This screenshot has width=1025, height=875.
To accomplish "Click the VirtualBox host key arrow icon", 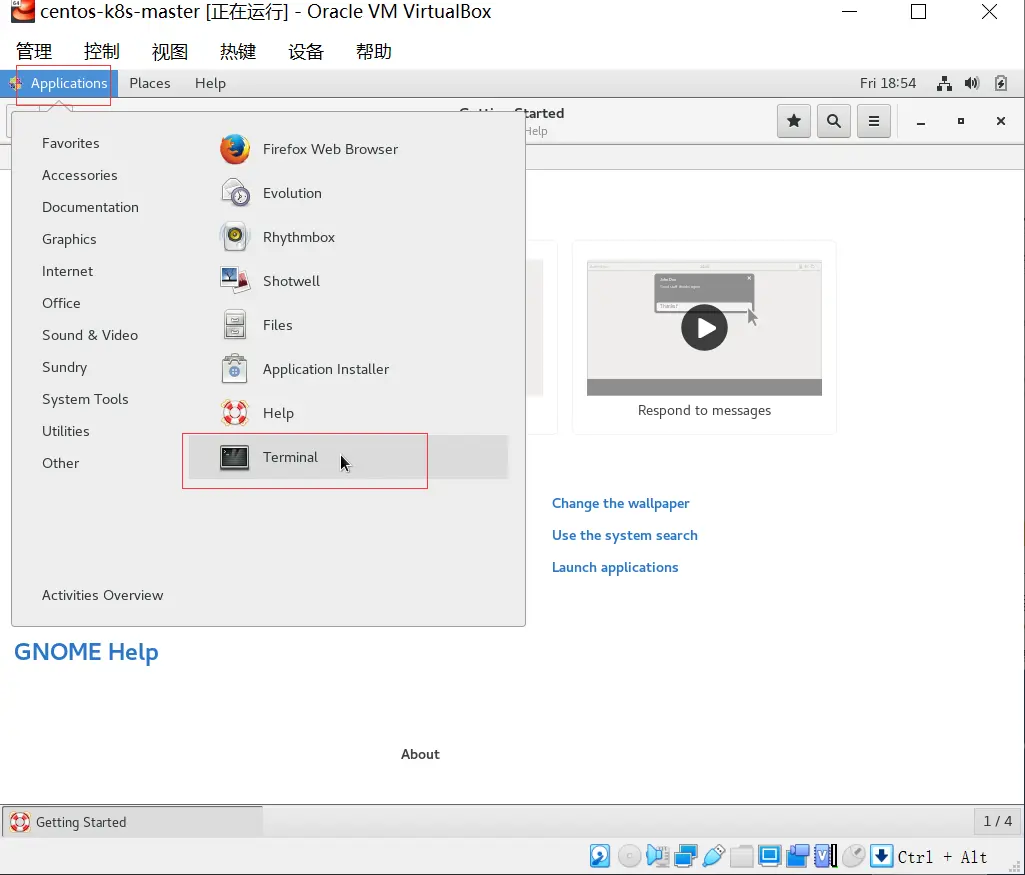I will (x=881, y=856).
